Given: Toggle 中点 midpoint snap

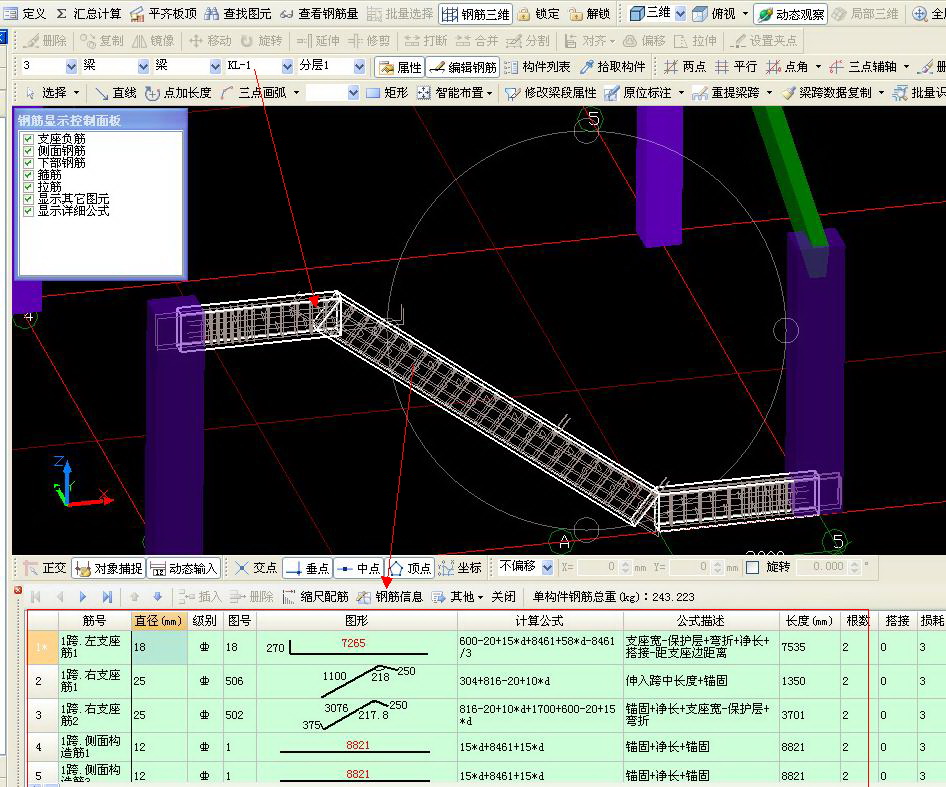Looking at the screenshot, I should coord(358,568).
